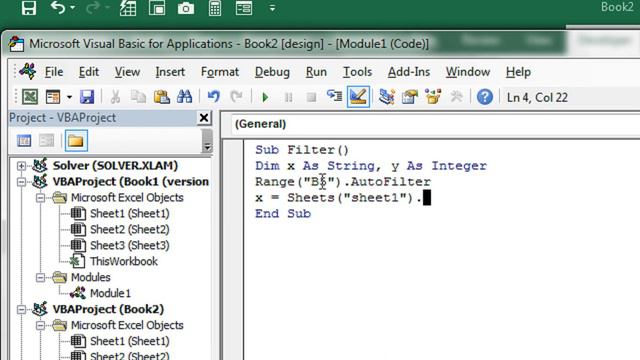The image size is (640, 360).
Task: Collapse Book1 Microsoft Excel Objects folder
Action: 40,198
